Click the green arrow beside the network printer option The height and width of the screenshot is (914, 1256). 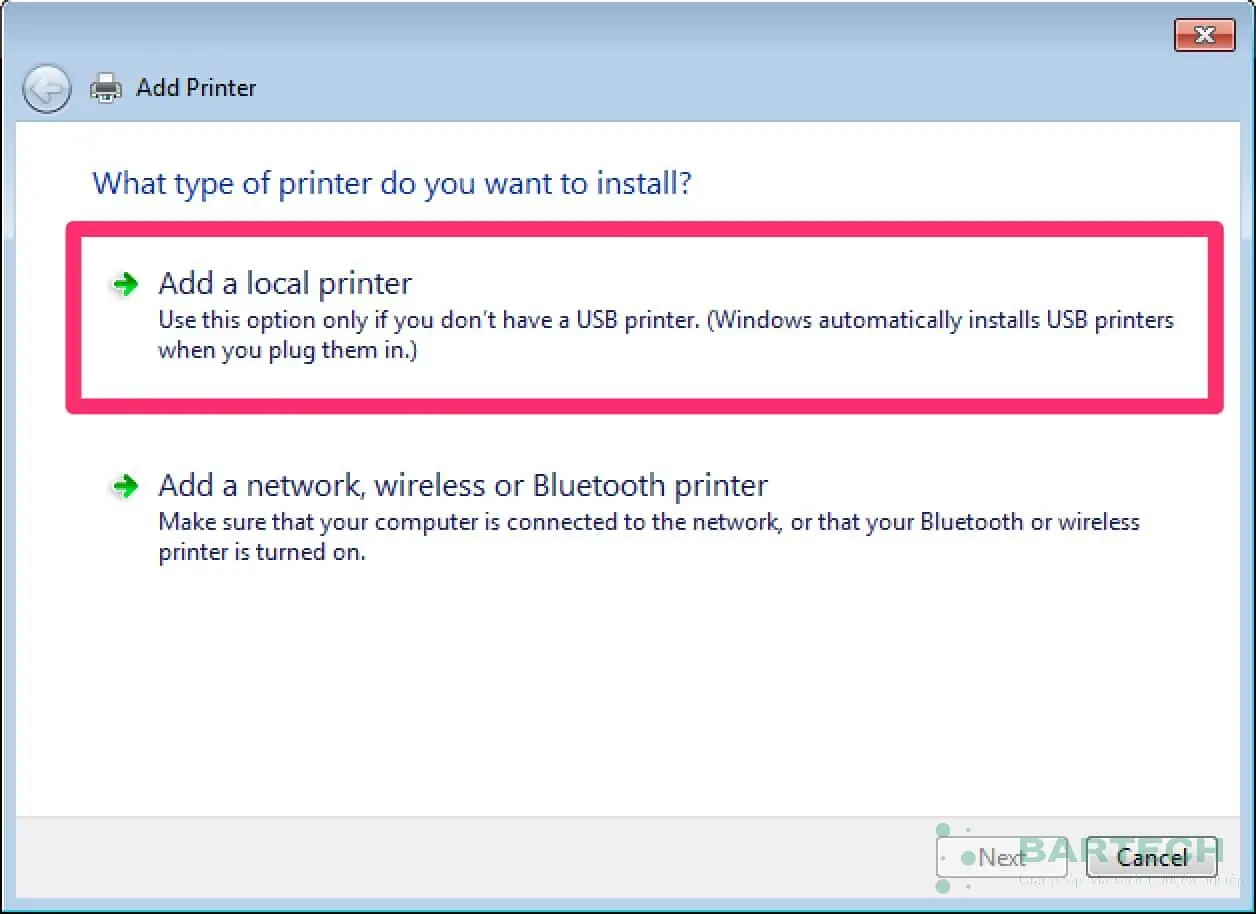tap(124, 485)
